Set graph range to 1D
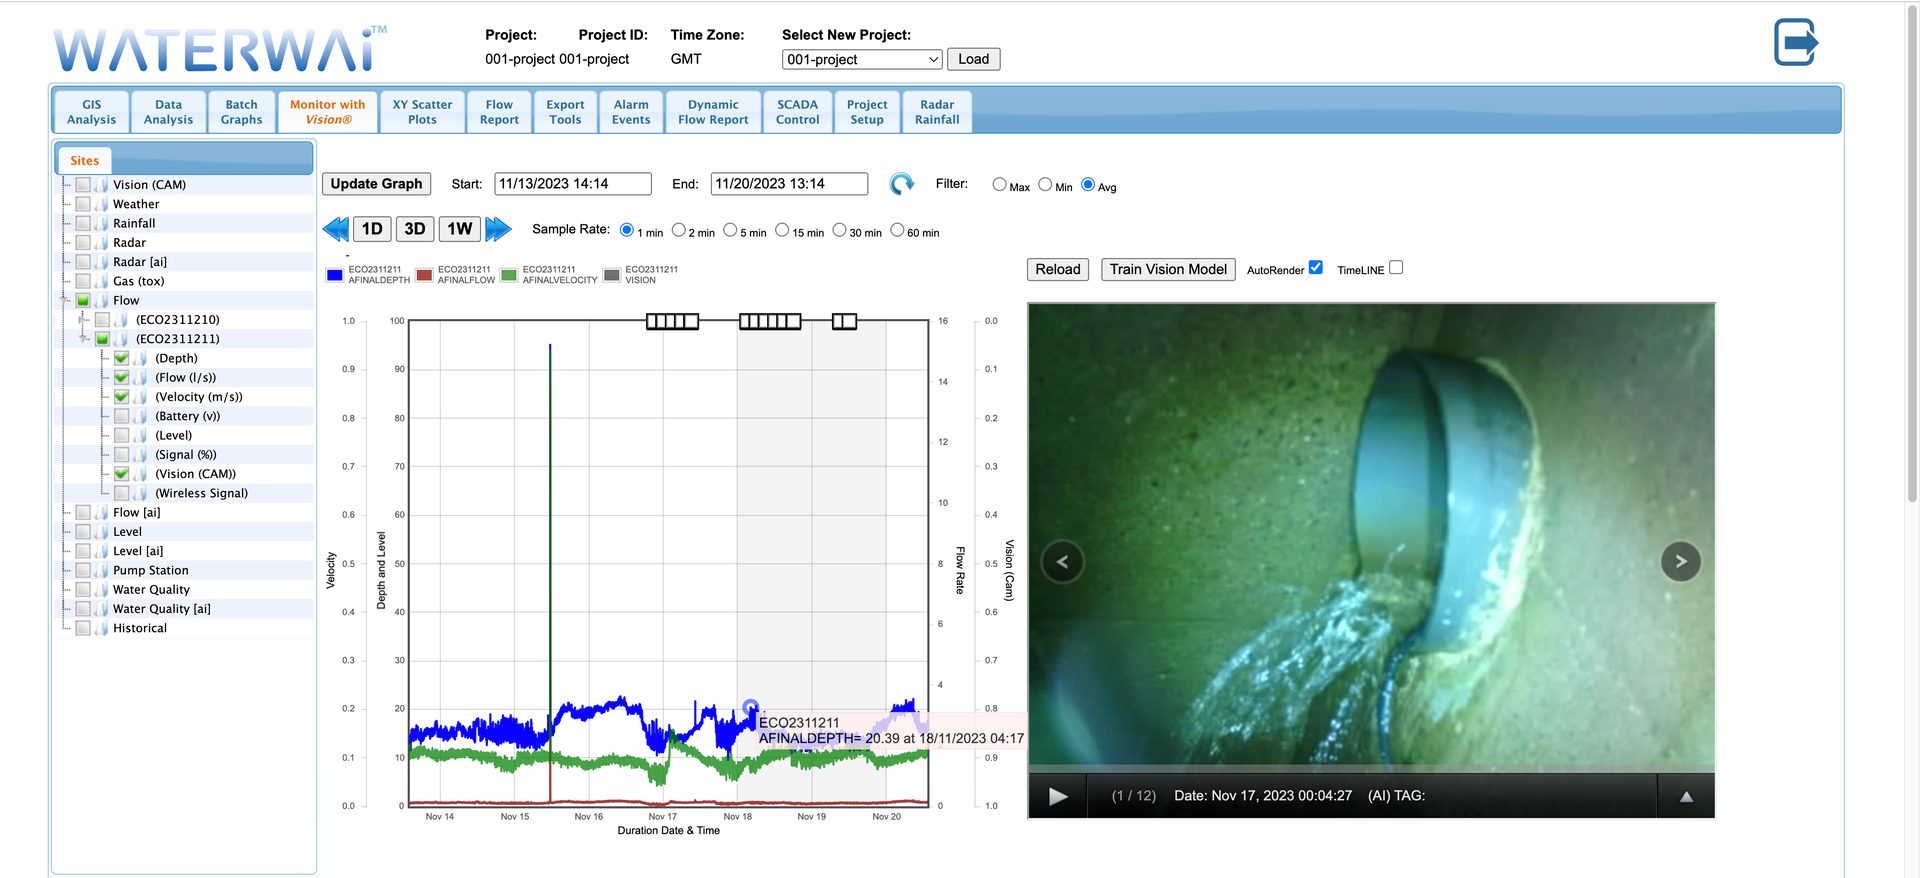This screenshot has height=878, width=1920. (372, 229)
